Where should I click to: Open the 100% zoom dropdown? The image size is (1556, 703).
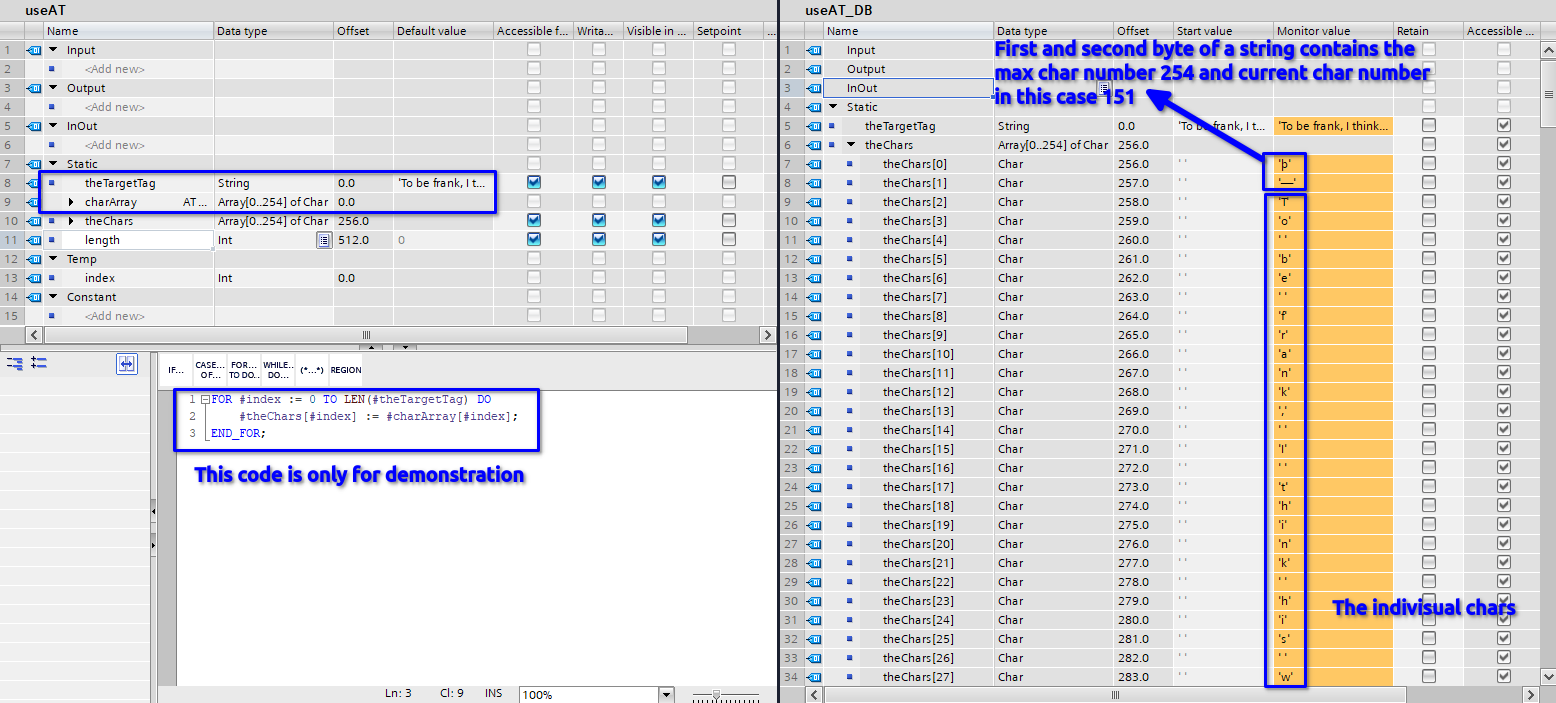click(666, 694)
